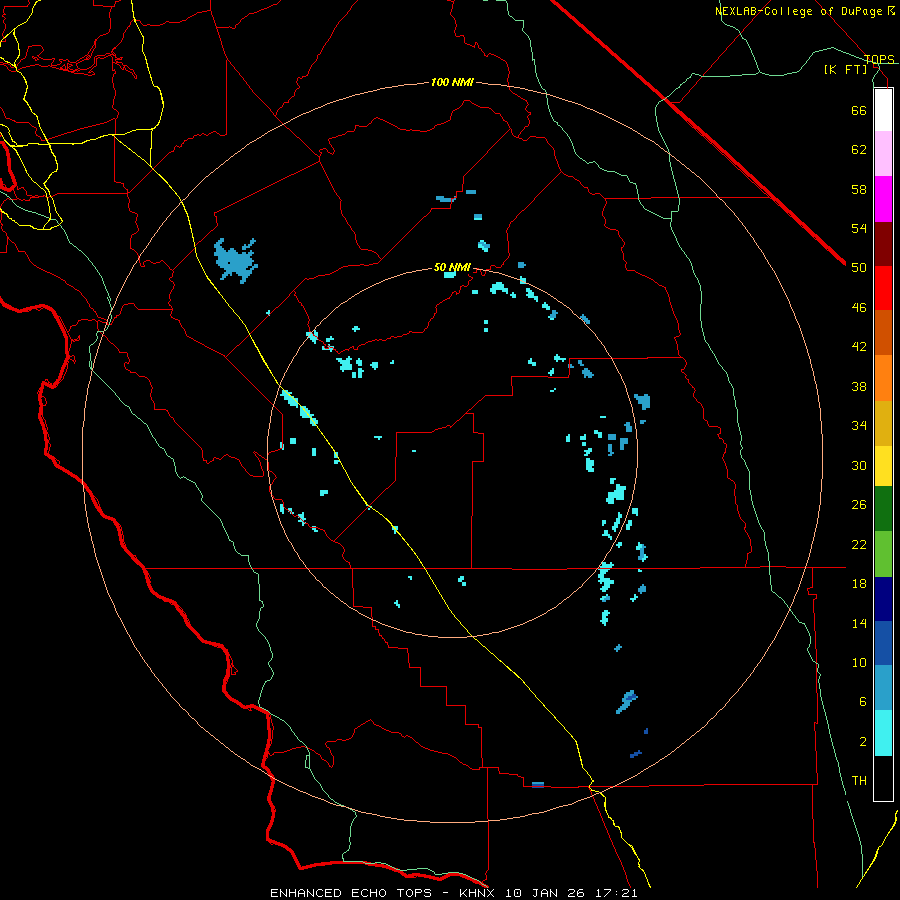Click the white 66 kft color swatch
The height and width of the screenshot is (900, 900).
click(883, 110)
